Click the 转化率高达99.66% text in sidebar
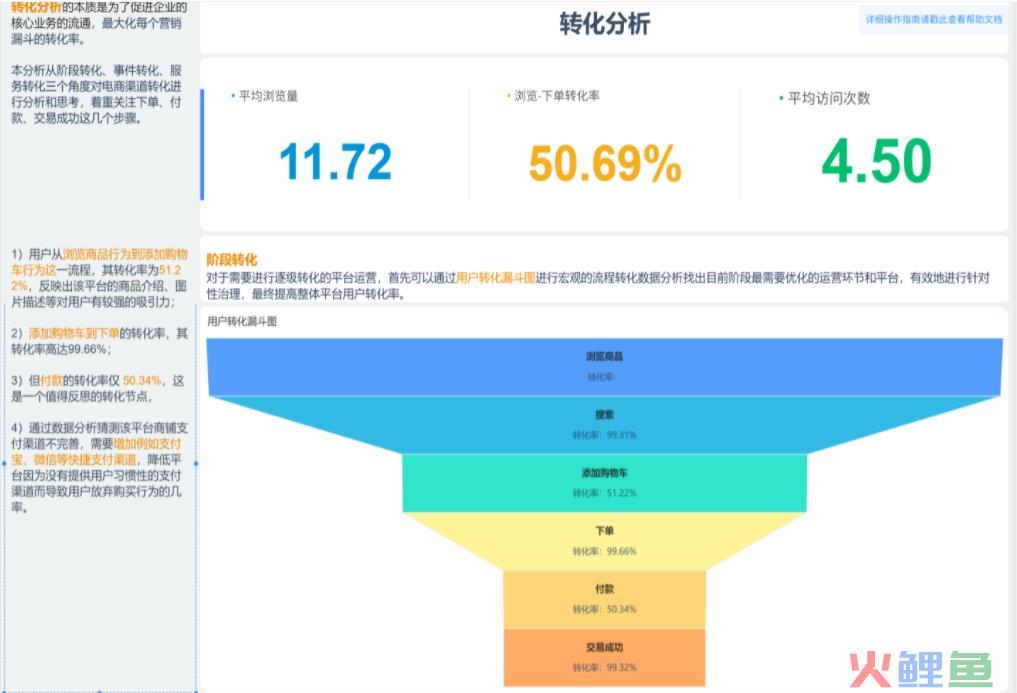This screenshot has width=1017, height=693. 60,350
